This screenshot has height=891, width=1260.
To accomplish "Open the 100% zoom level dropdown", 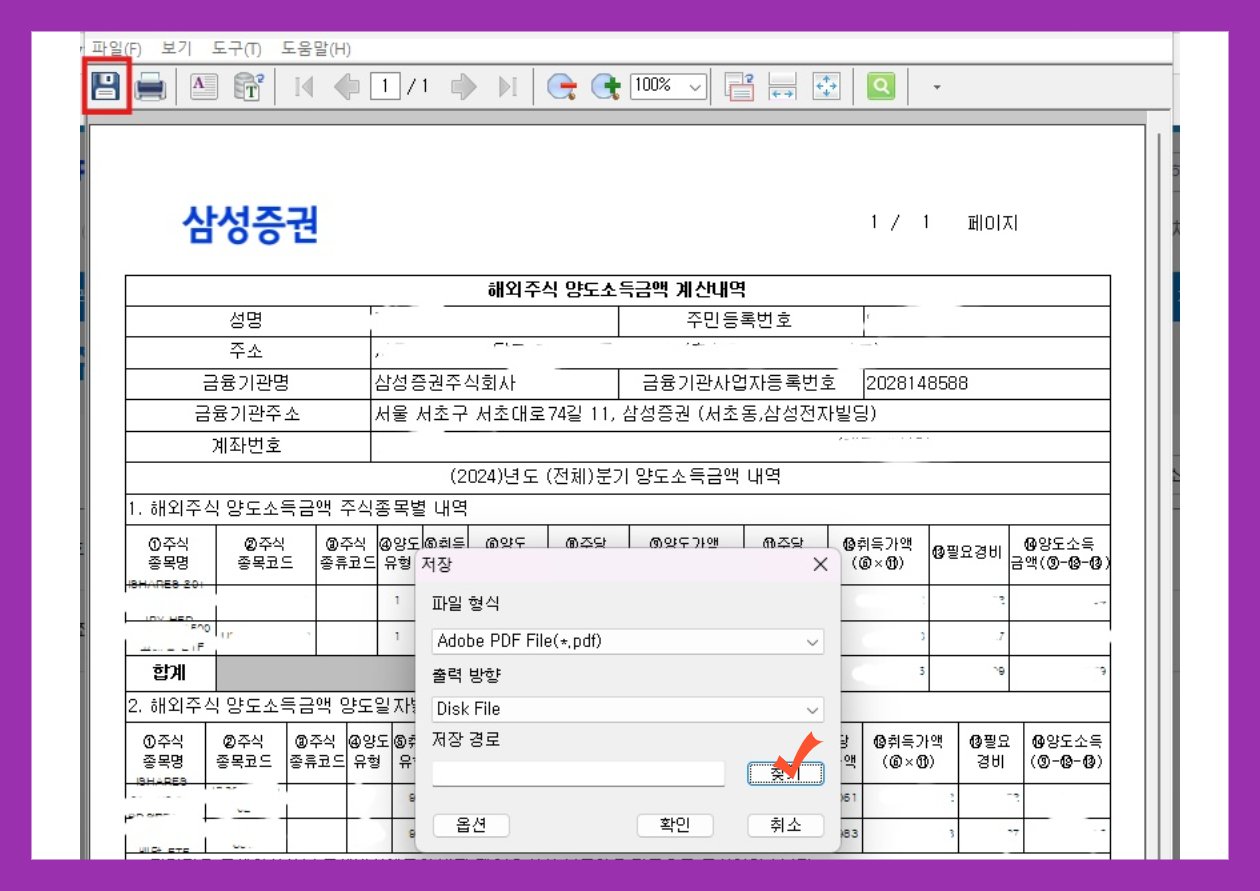I will click(669, 86).
